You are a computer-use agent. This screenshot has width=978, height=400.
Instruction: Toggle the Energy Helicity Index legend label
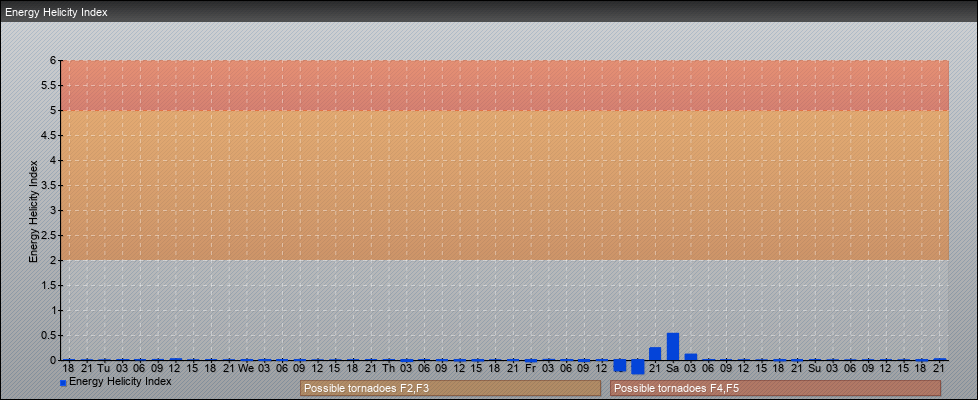(x=120, y=381)
